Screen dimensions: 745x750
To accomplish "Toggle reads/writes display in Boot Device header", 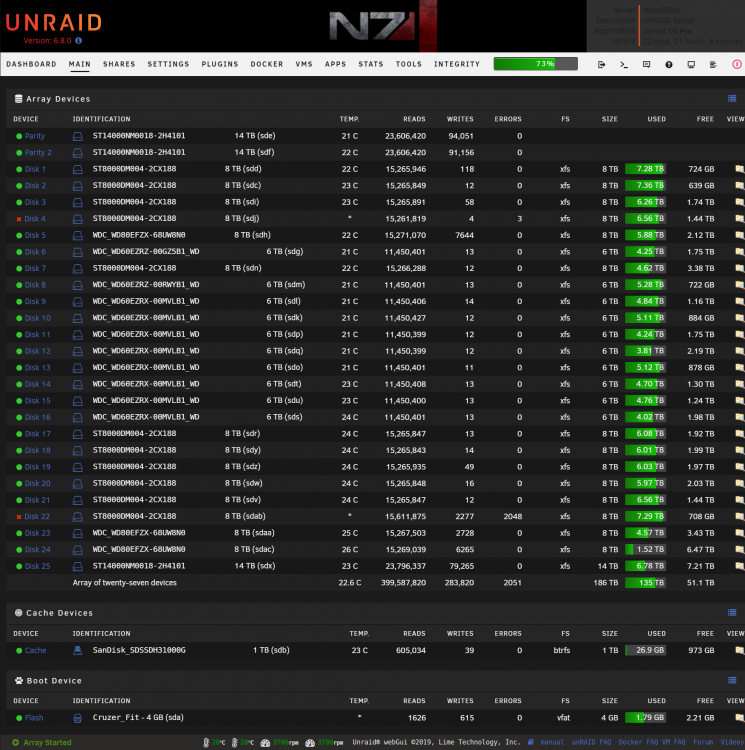I will coord(732,680).
